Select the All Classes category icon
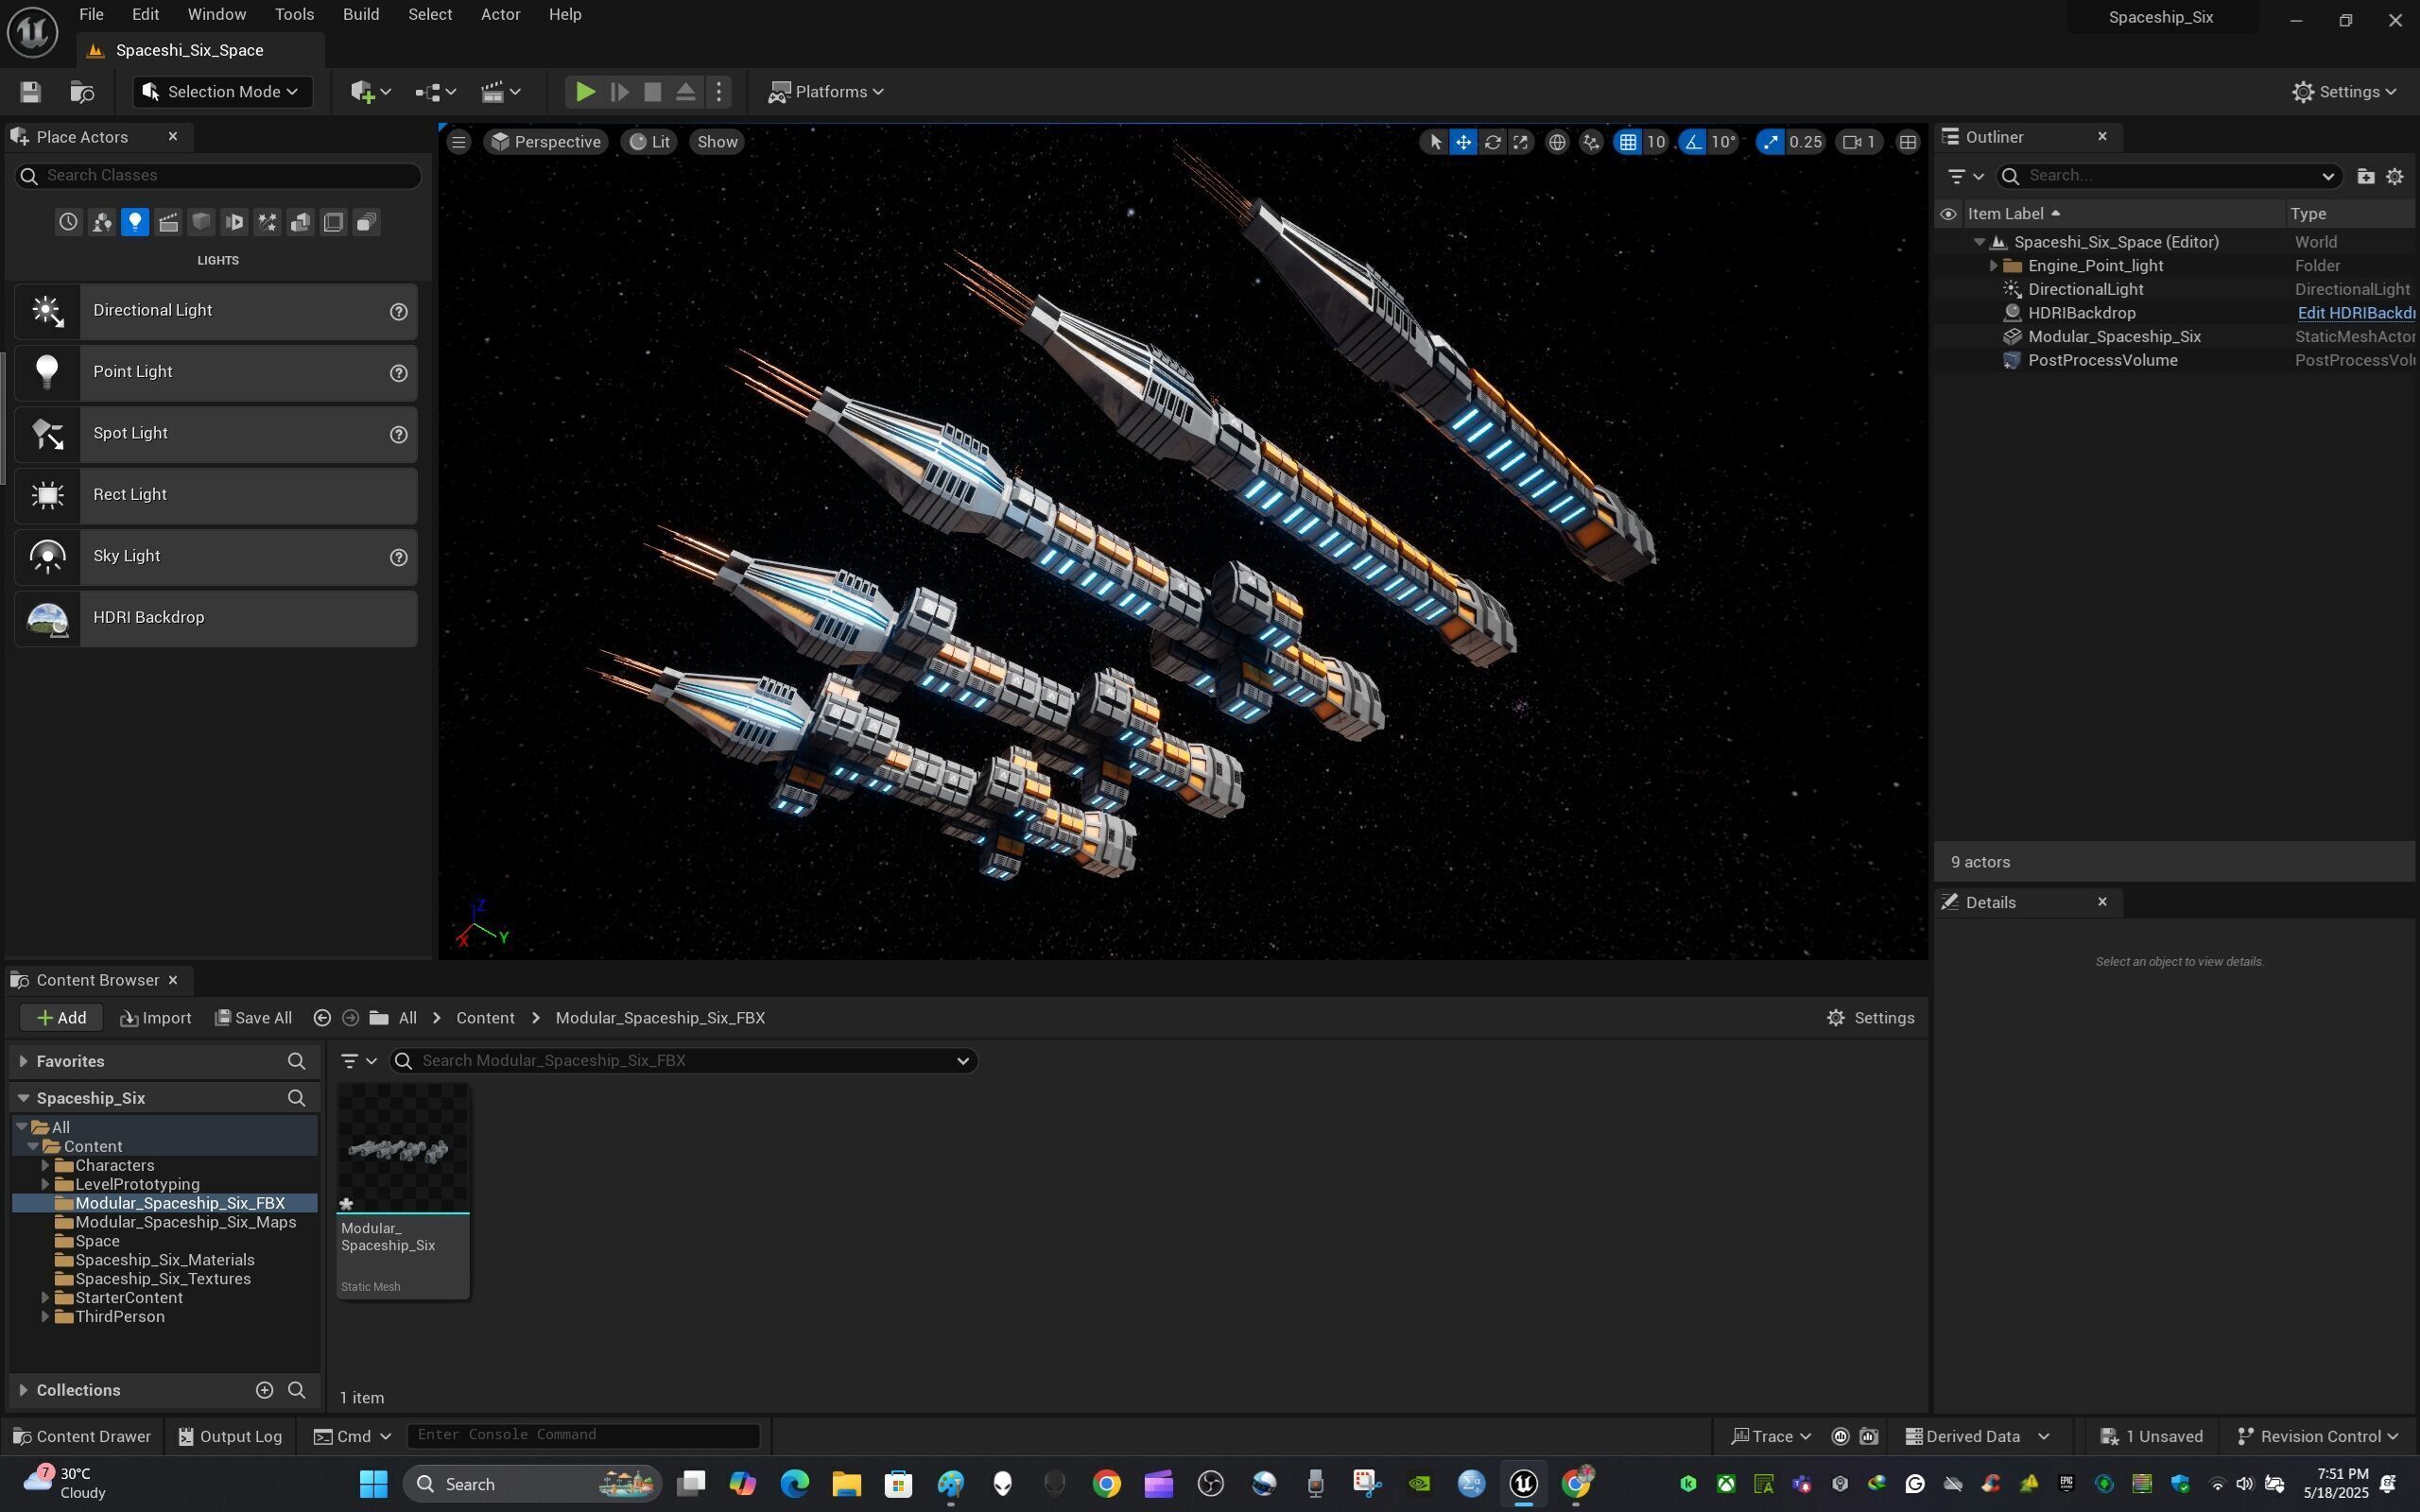Image resolution: width=2420 pixels, height=1512 pixels. point(366,222)
